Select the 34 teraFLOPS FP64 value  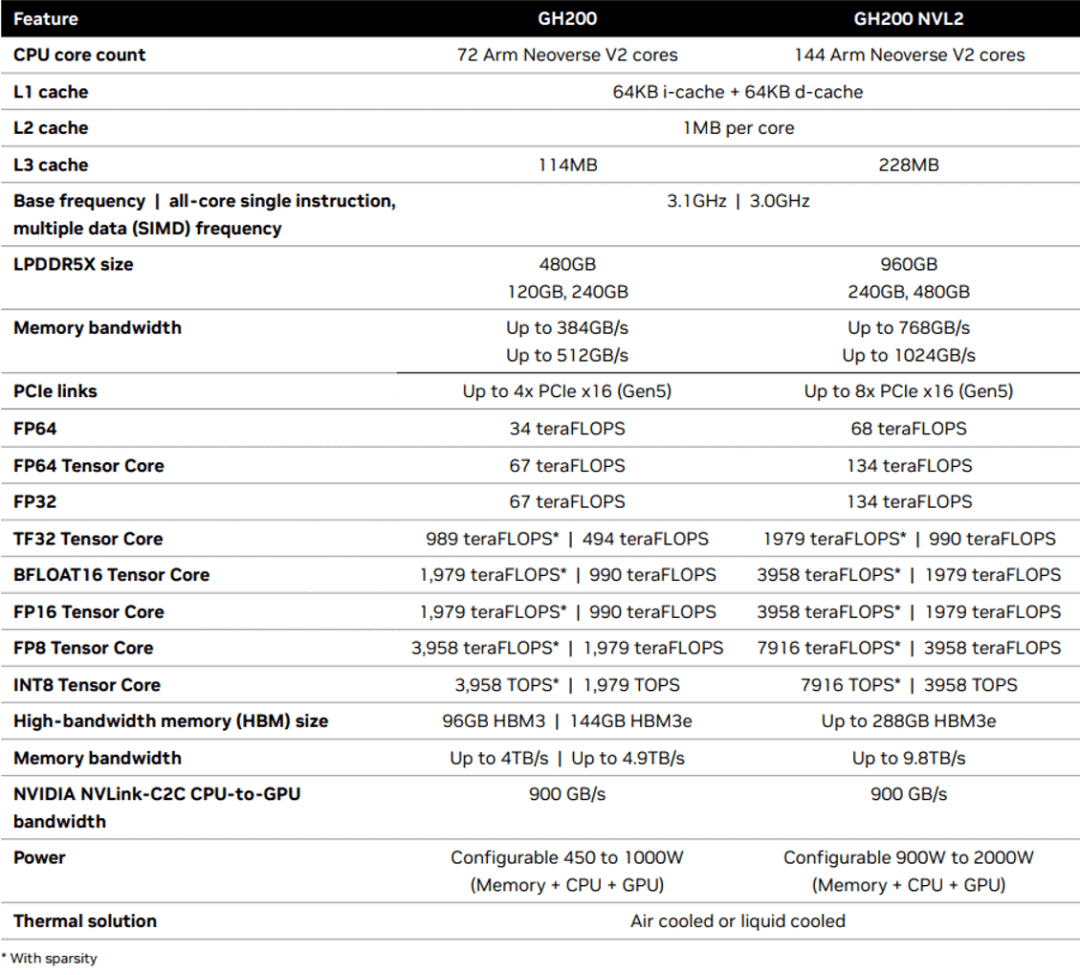(x=567, y=428)
